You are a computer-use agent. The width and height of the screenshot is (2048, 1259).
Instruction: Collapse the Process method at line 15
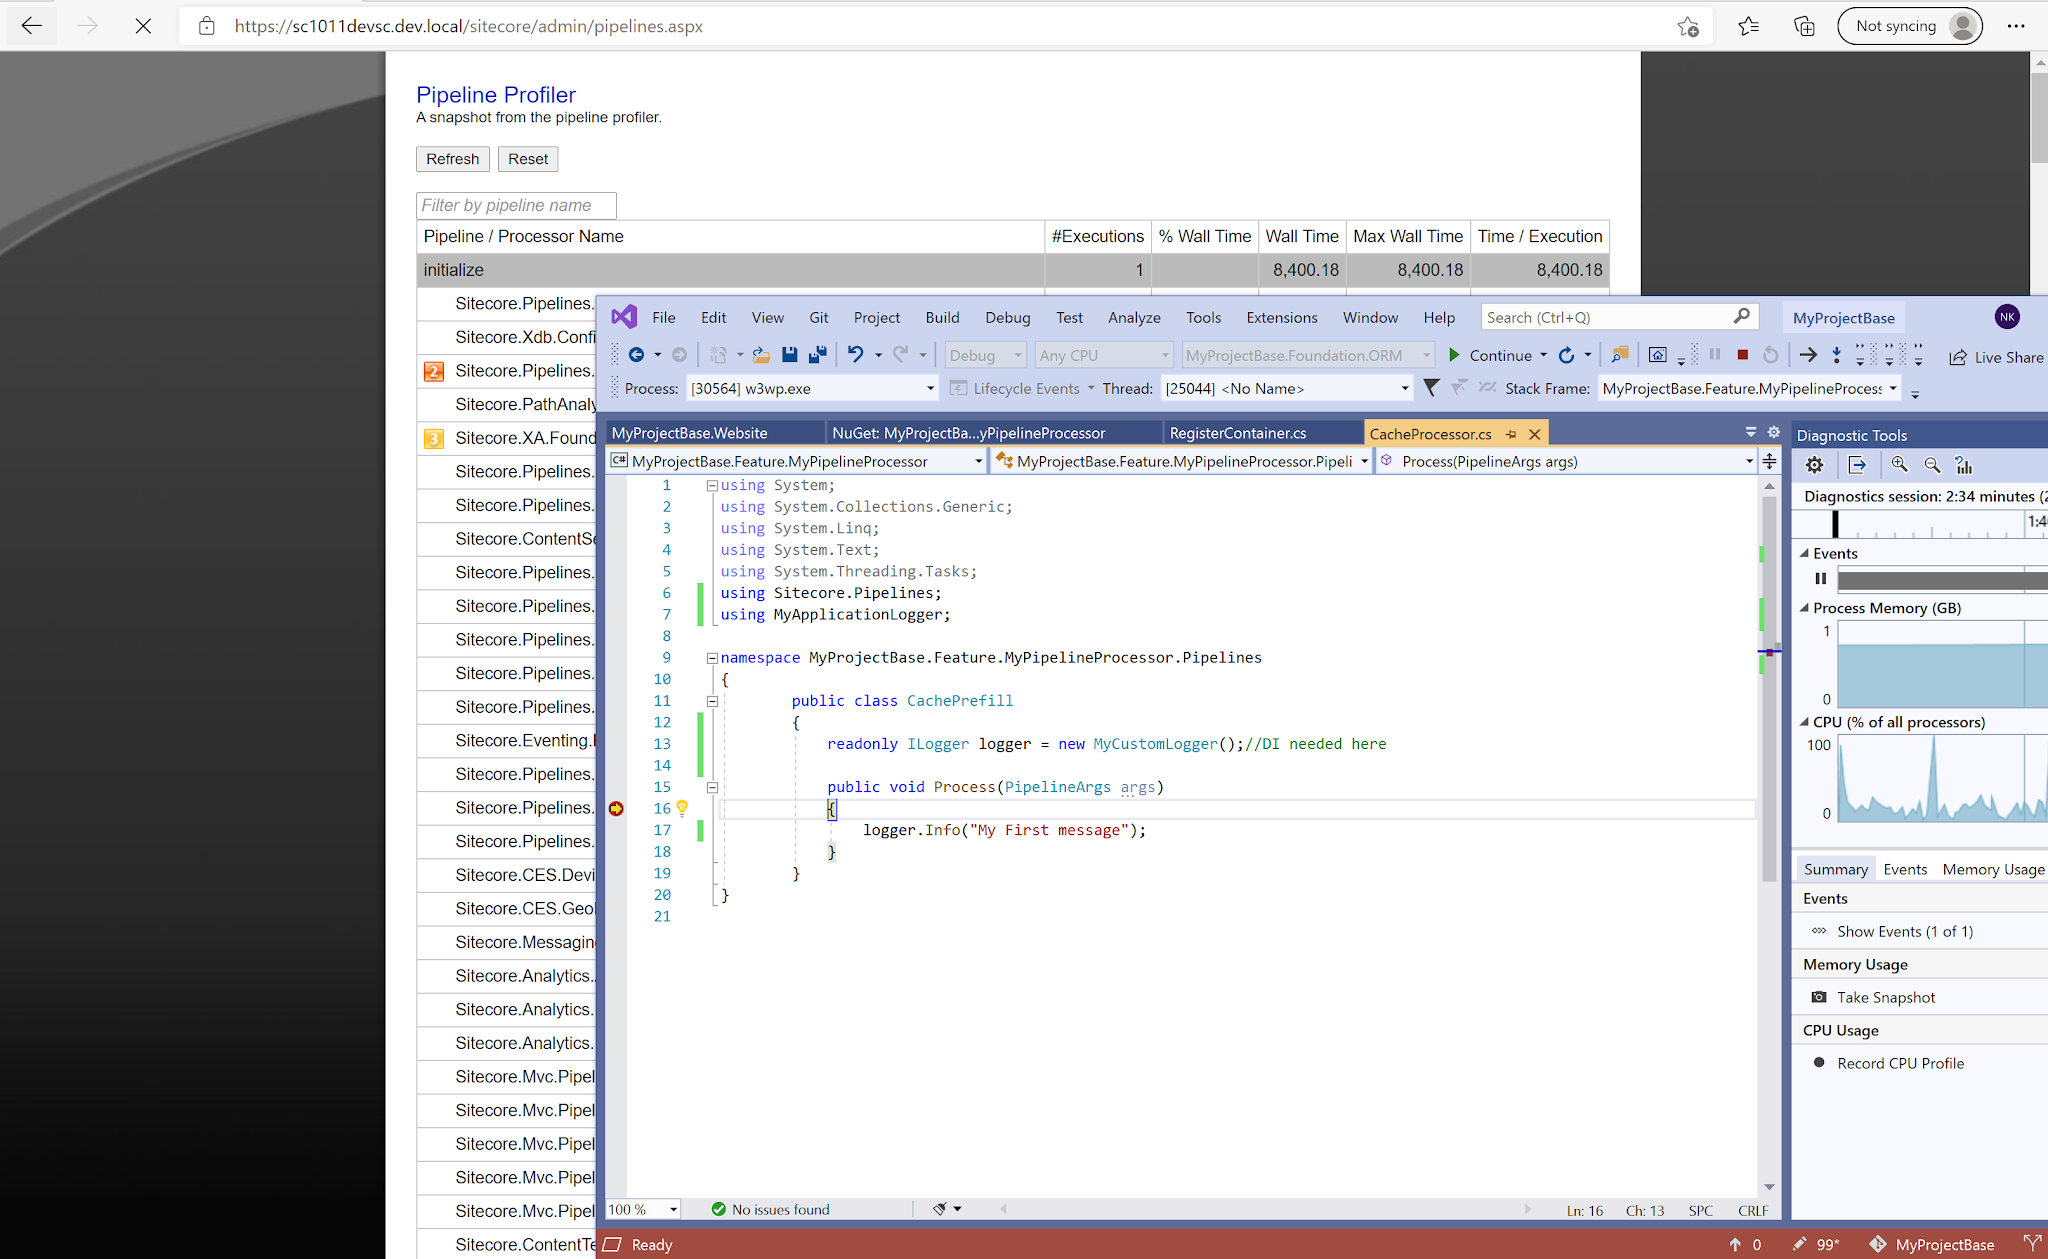[712, 787]
